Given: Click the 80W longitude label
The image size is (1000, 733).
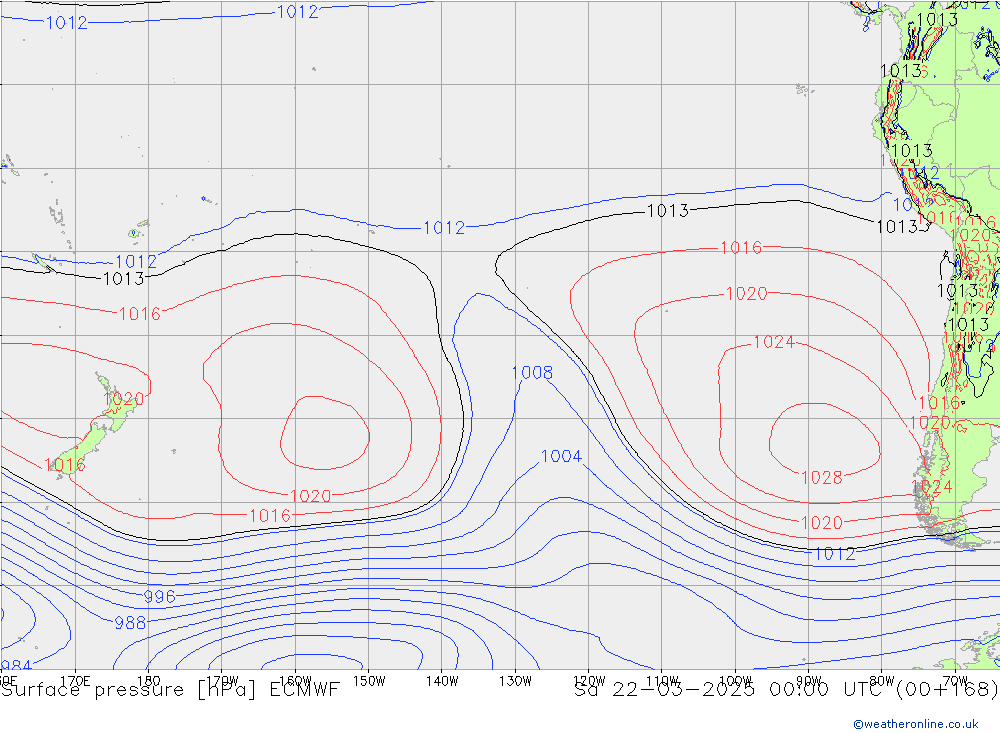Looking at the screenshot, I should [882, 681].
